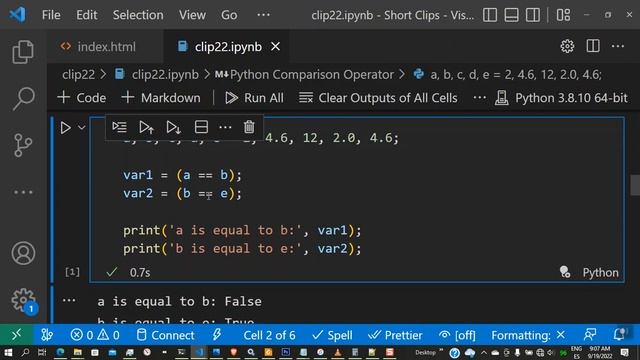
Task: Customize Layout icon in title bar
Action: click(563, 15)
